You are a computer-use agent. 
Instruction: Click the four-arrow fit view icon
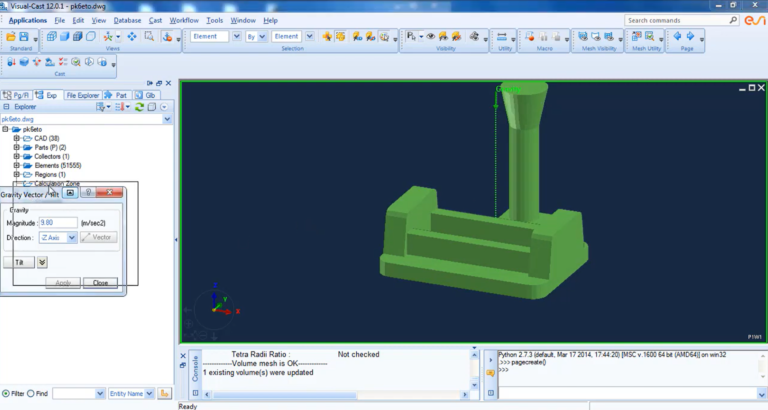point(132,37)
